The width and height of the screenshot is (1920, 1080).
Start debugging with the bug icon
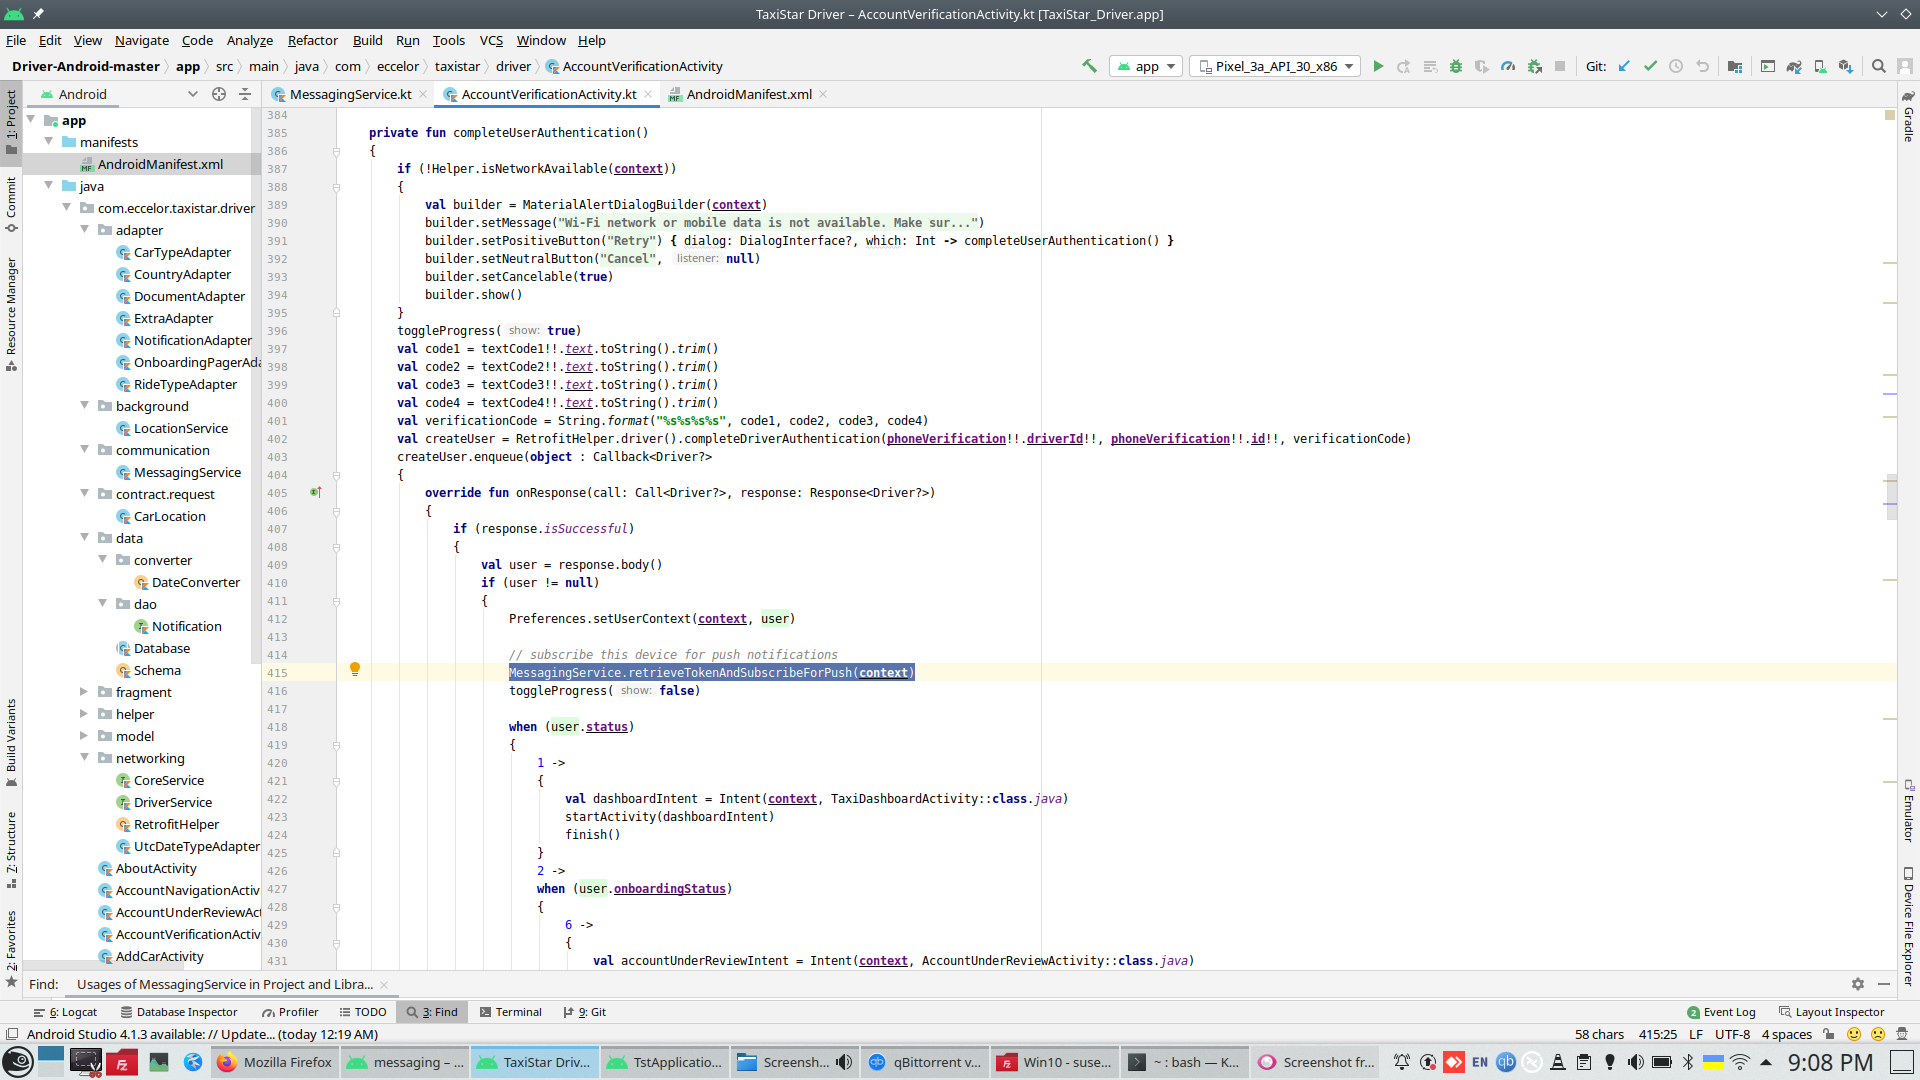point(1456,66)
